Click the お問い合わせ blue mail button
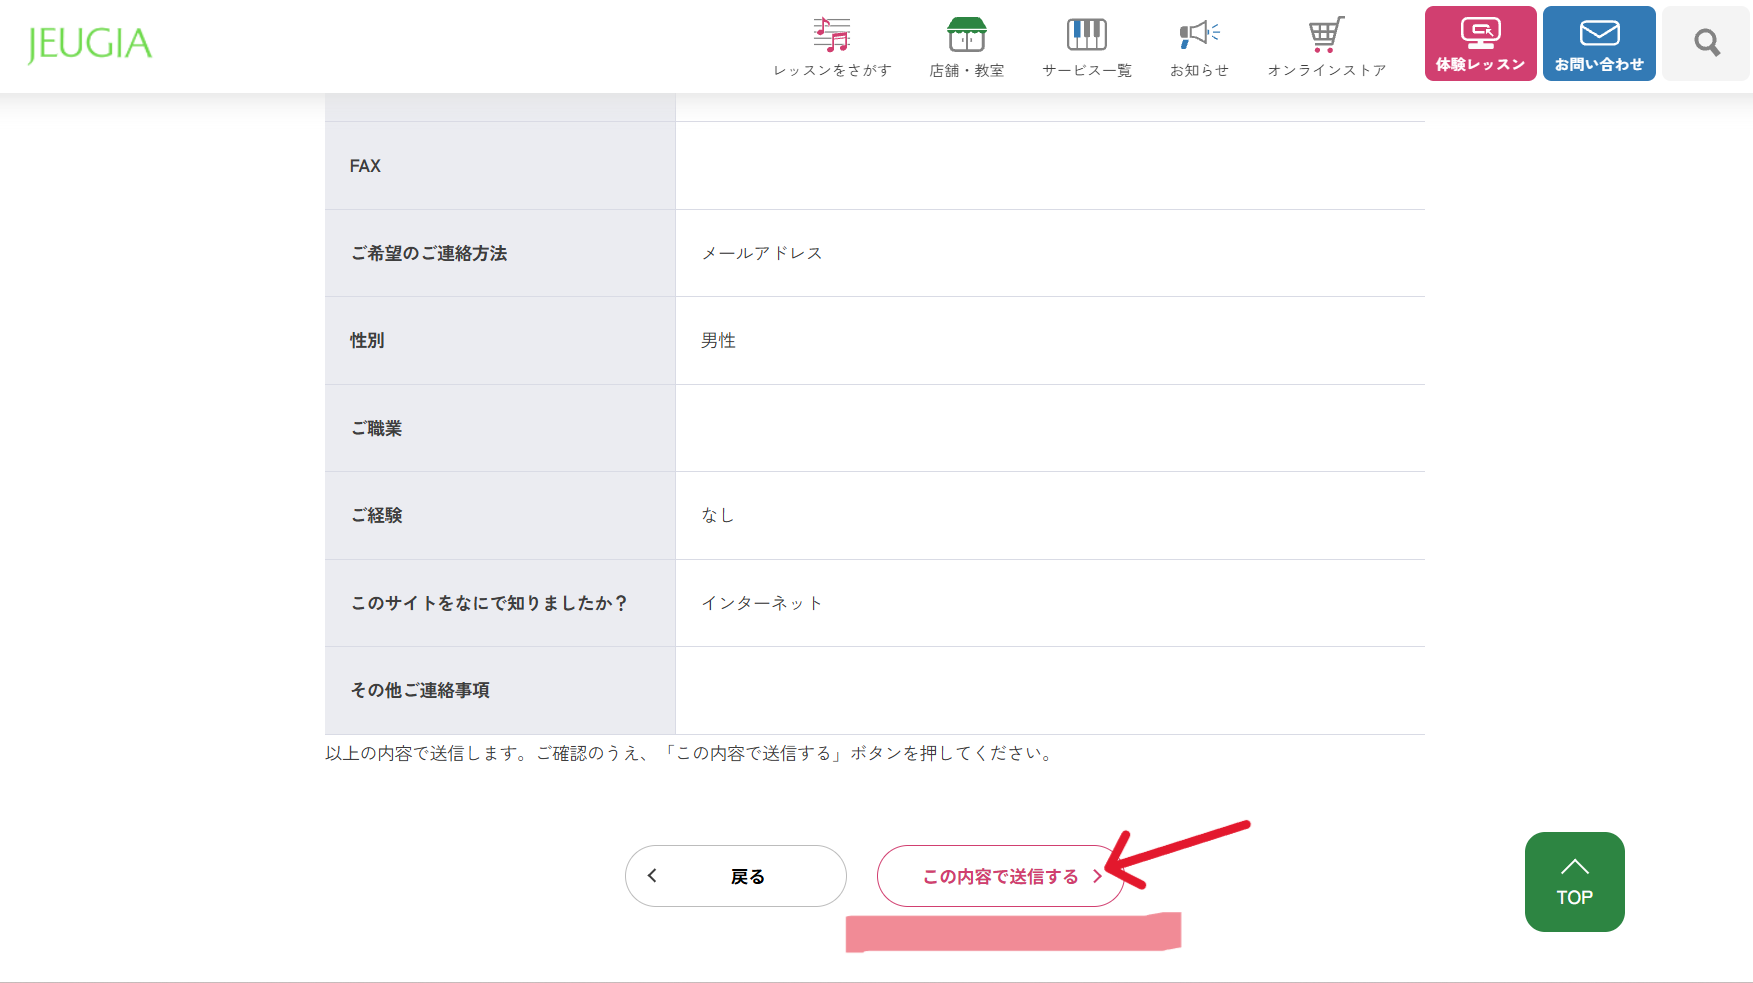1753x983 pixels. 1599,44
